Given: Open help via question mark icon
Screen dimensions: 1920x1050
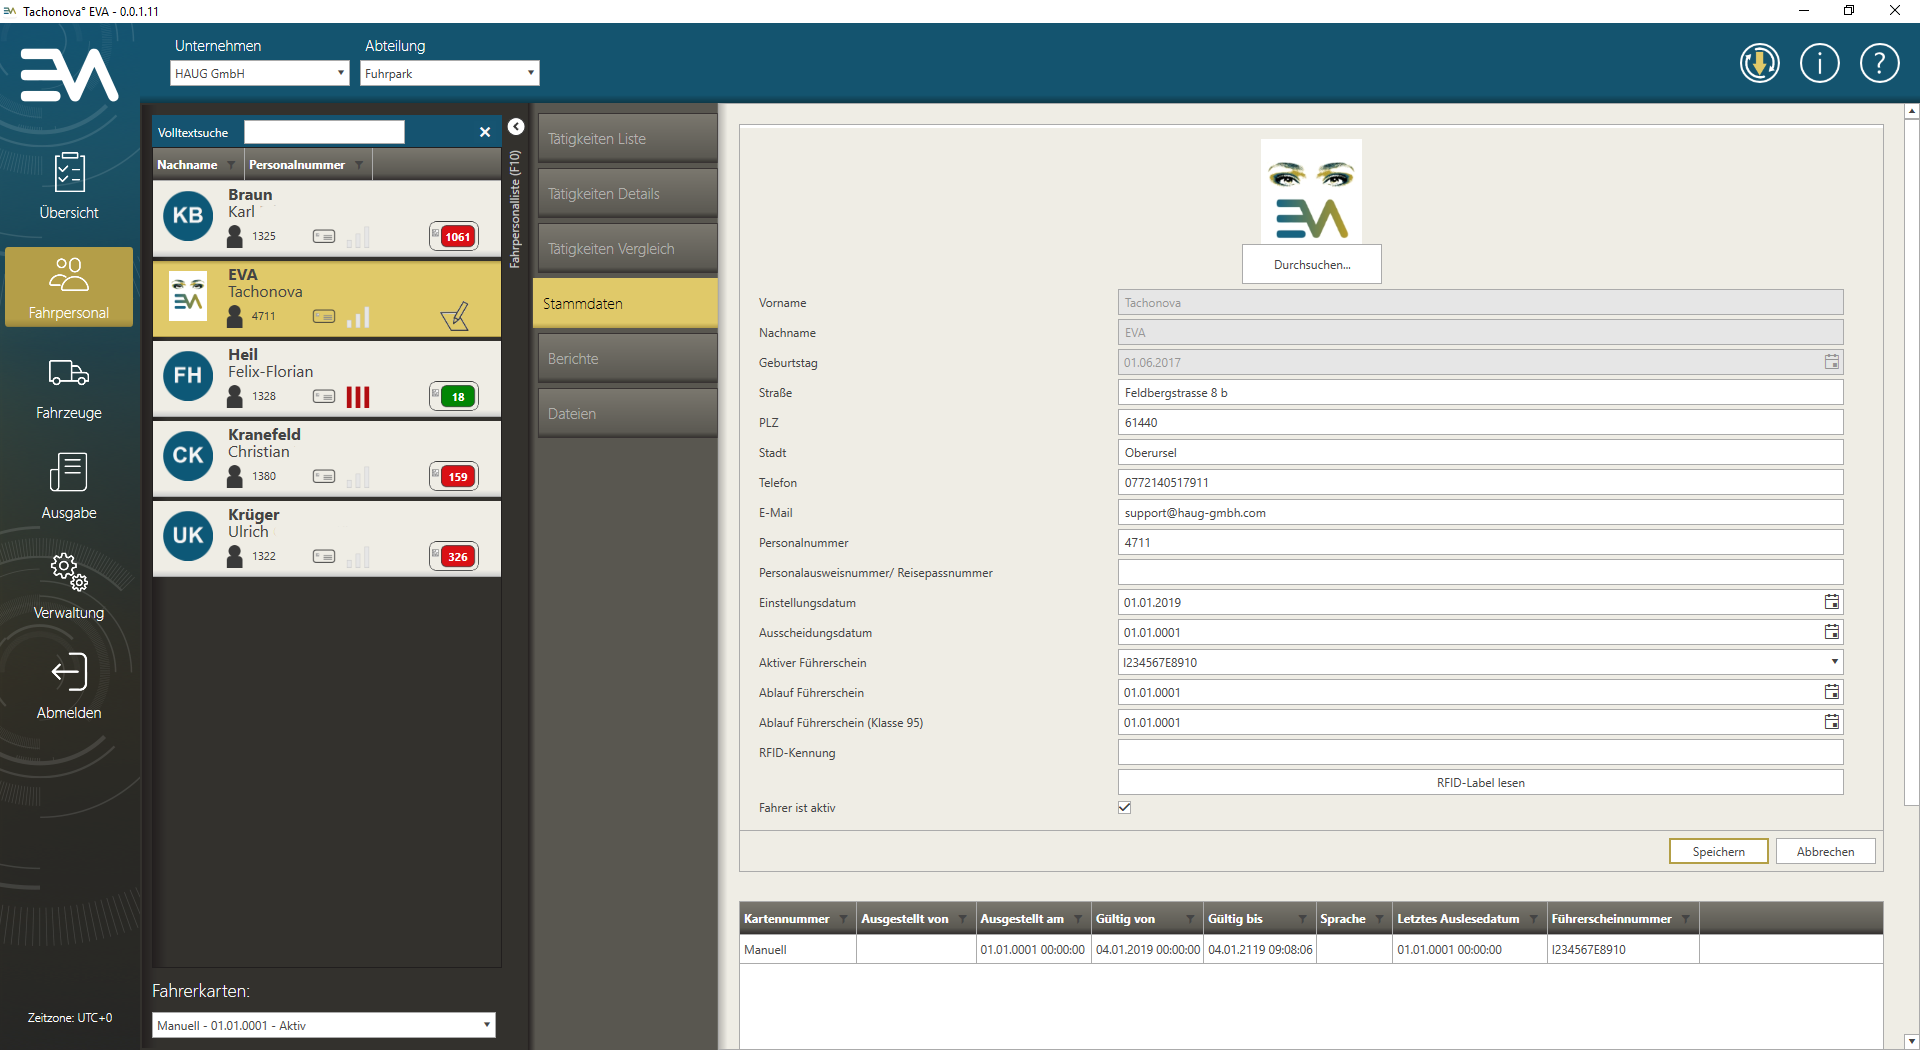Looking at the screenshot, I should [x=1879, y=64].
